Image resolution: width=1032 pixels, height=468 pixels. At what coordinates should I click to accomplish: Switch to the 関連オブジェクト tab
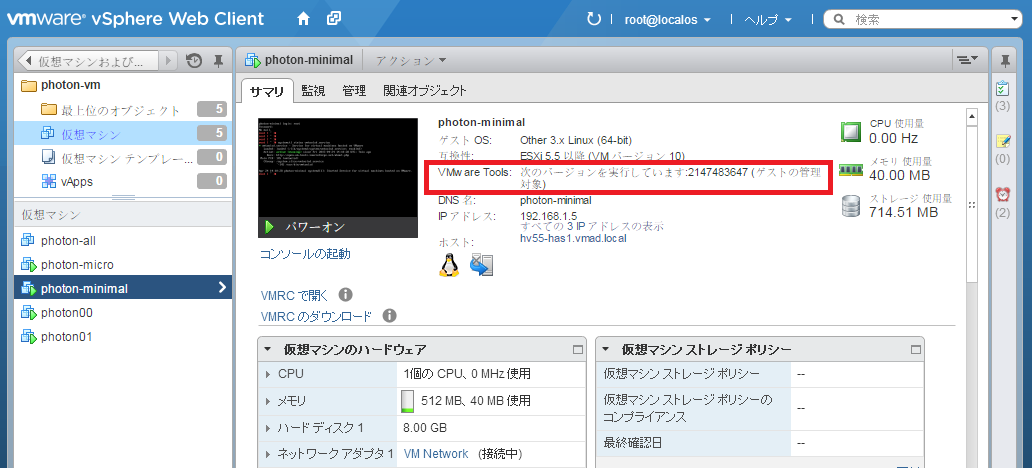(x=425, y=91)
